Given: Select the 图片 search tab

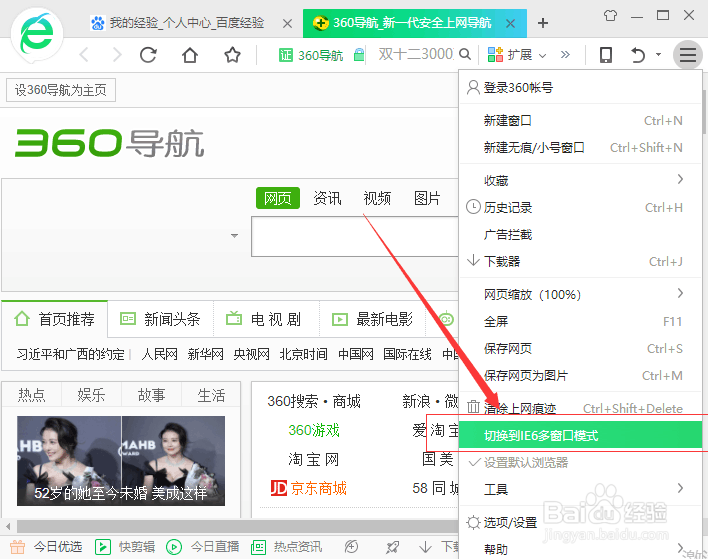Looking at the screenshot, I should pyautogui.click(x=427, y=198).
